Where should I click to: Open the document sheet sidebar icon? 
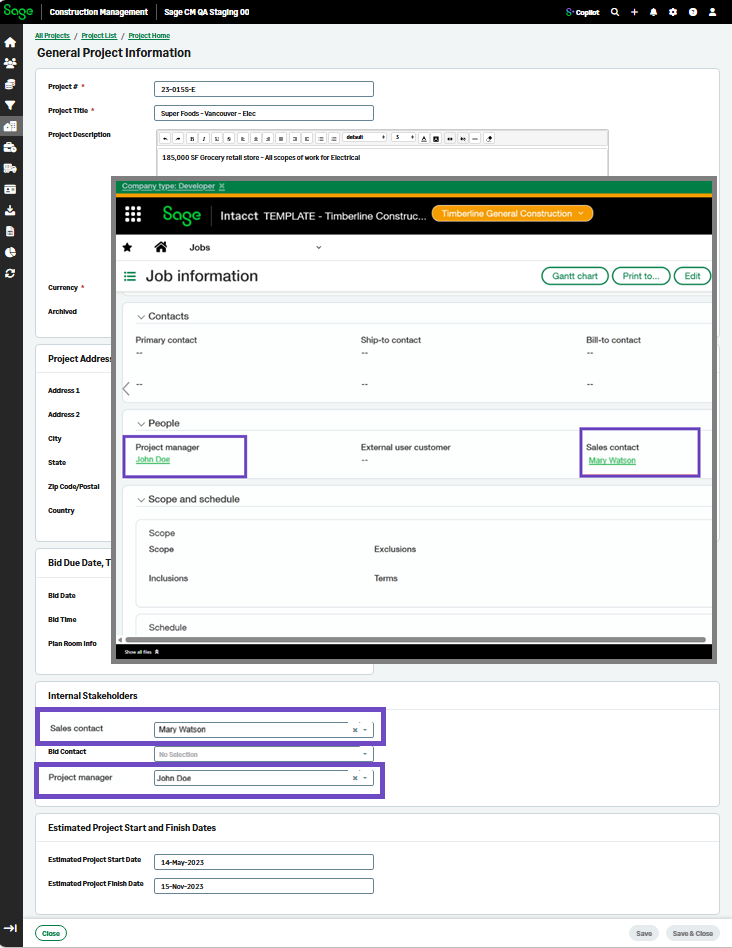pyautogui.click(x=10, y=232)
